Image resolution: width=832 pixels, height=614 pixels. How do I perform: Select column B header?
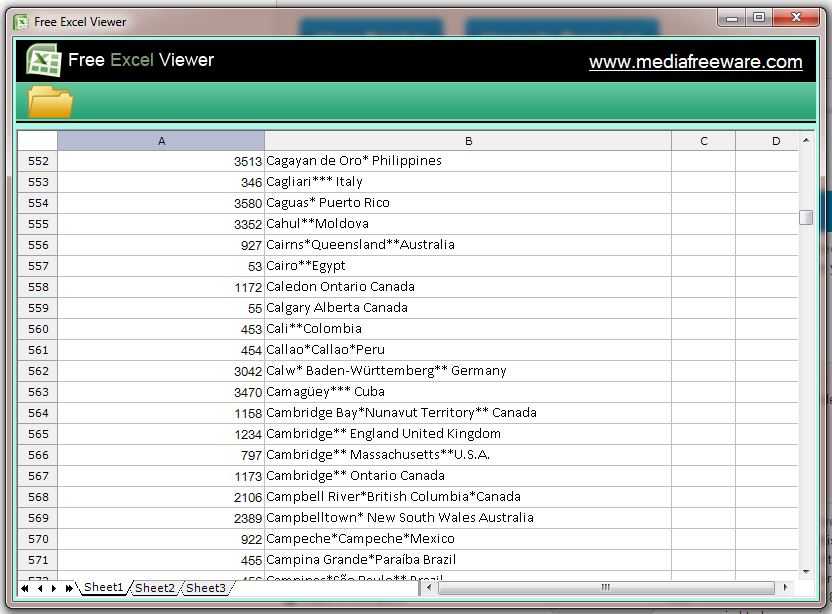tap(468, 141)
